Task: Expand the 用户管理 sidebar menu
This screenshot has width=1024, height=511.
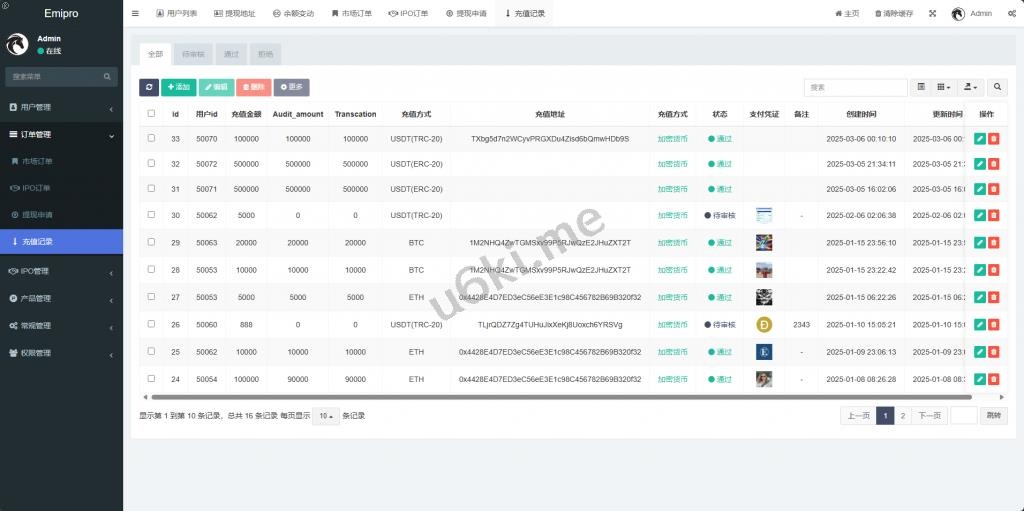Action: tap(61, 107)
